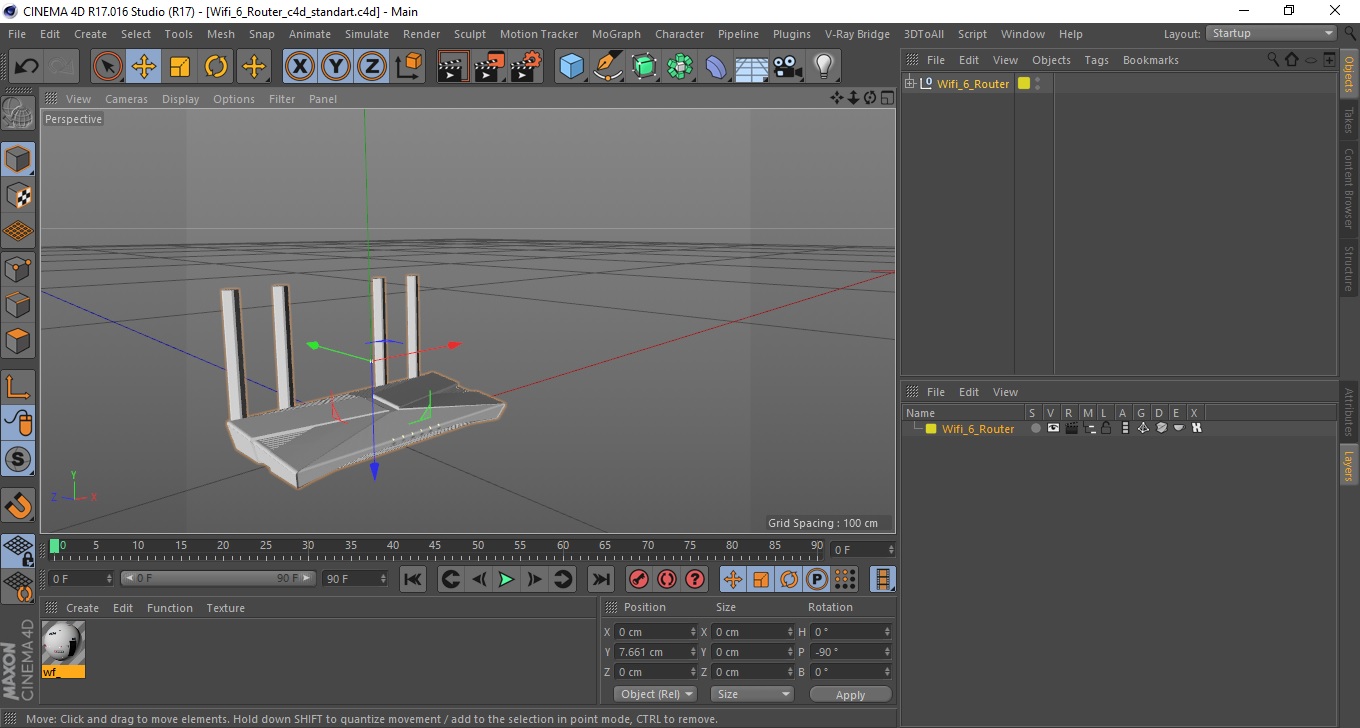
Task: Add a Floor environment object
Action: [x=752, y=67]
